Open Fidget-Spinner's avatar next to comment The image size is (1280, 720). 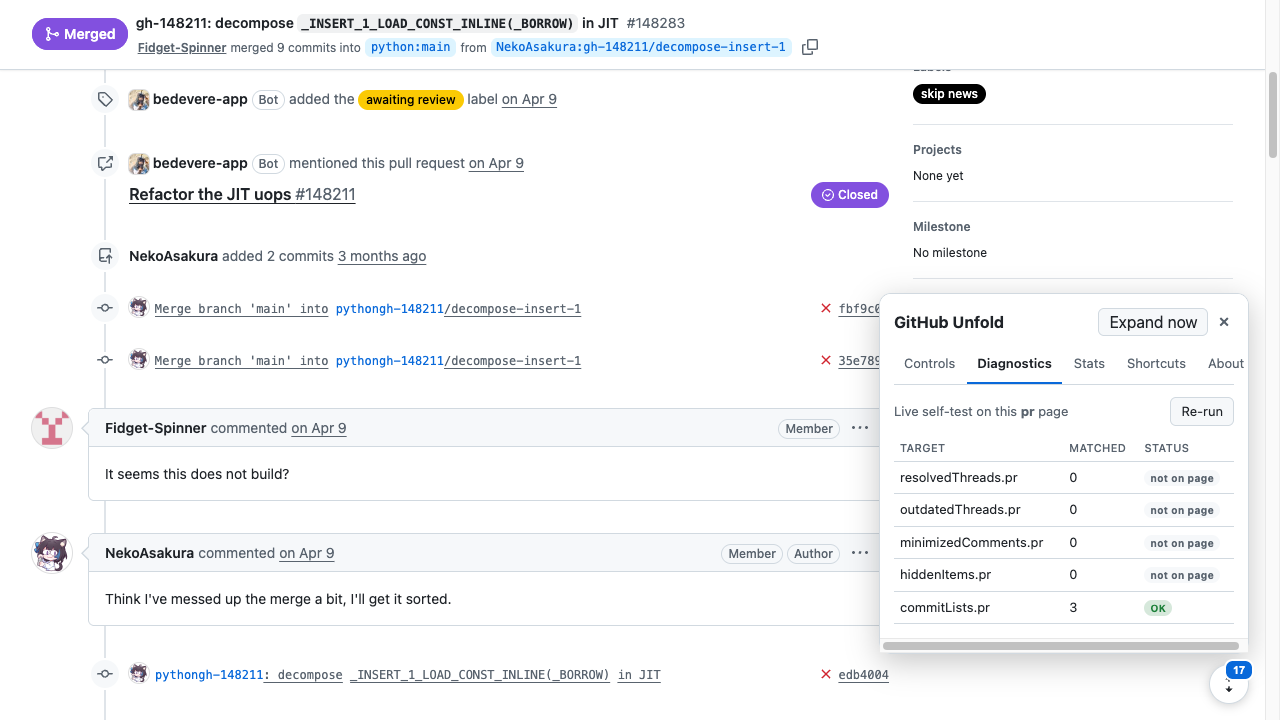(x=52, y=428)
